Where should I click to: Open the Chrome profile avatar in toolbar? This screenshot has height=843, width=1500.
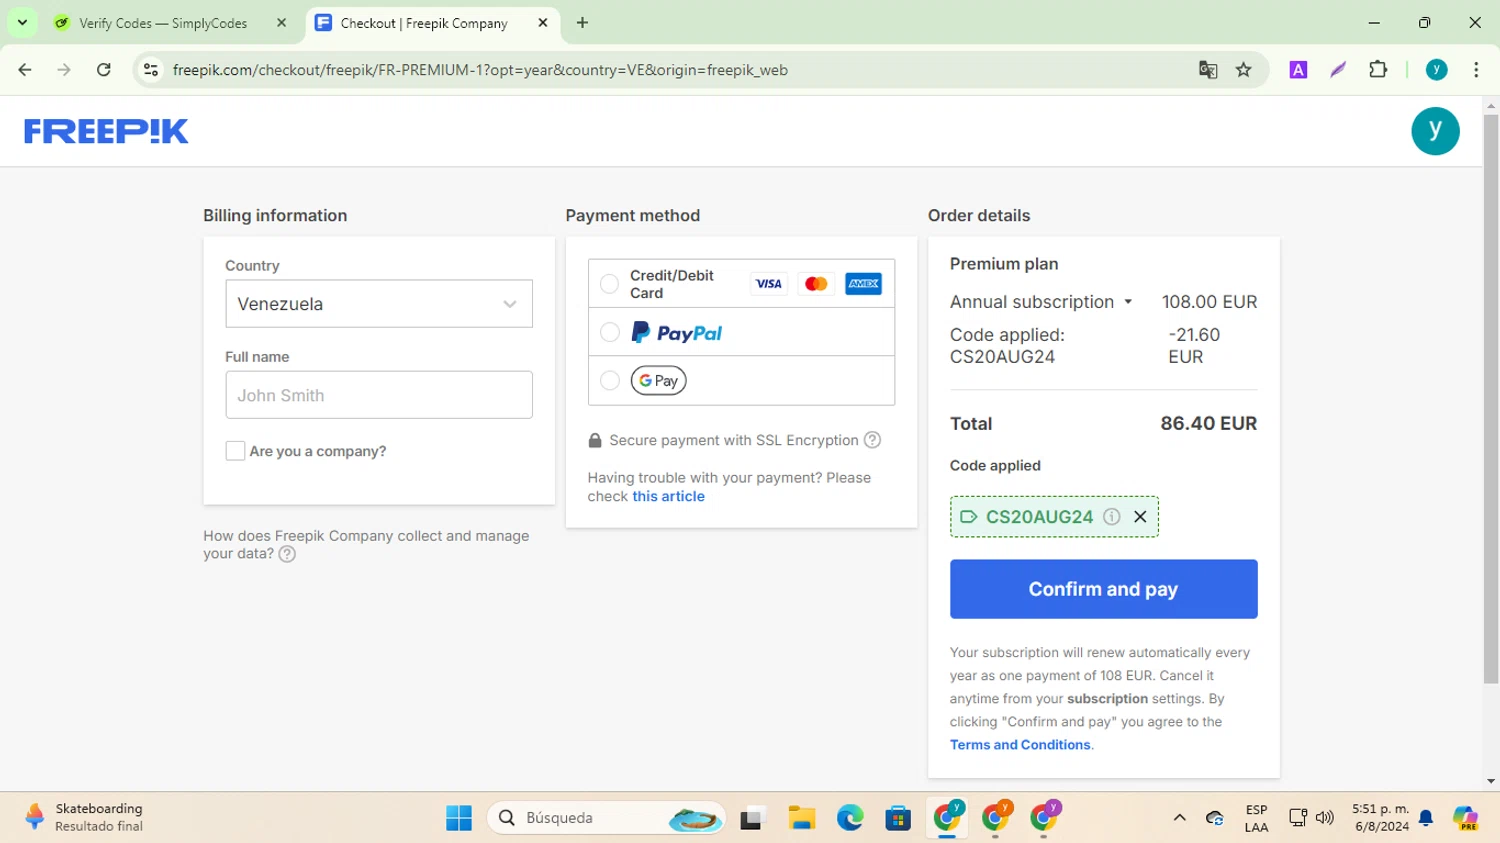1437,70
